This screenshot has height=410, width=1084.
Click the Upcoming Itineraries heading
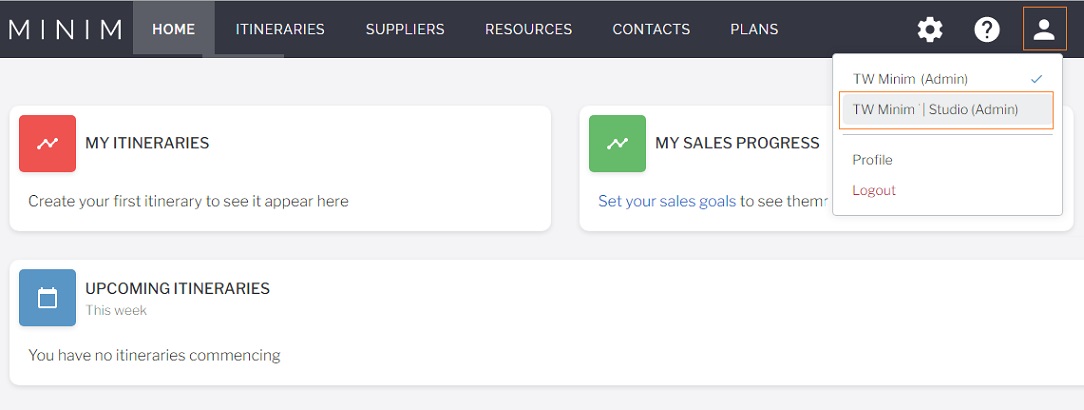point(178,288)
